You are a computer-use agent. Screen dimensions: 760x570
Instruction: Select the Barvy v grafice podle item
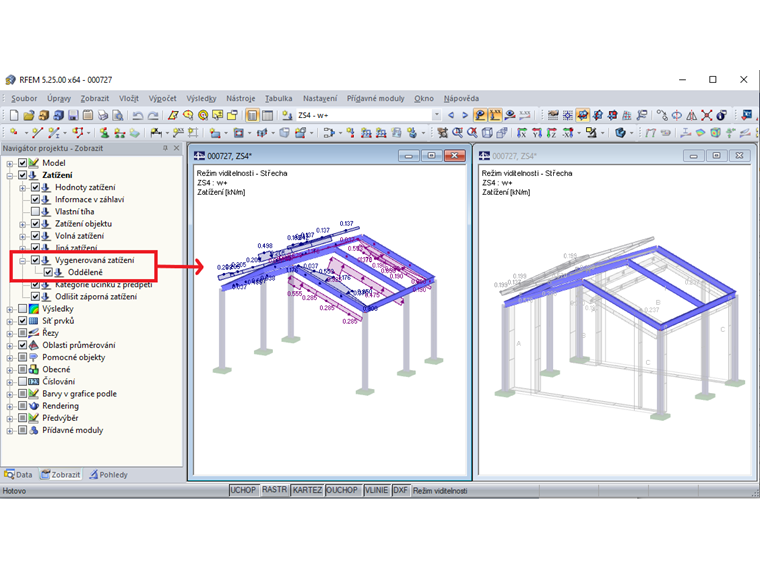coord(79,394)
